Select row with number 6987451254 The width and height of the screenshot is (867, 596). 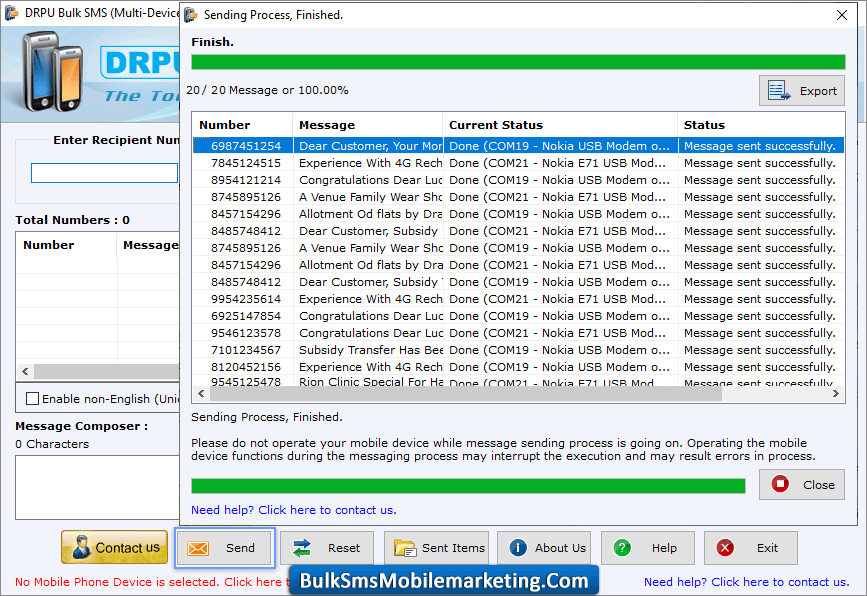[x=518, y=146]
